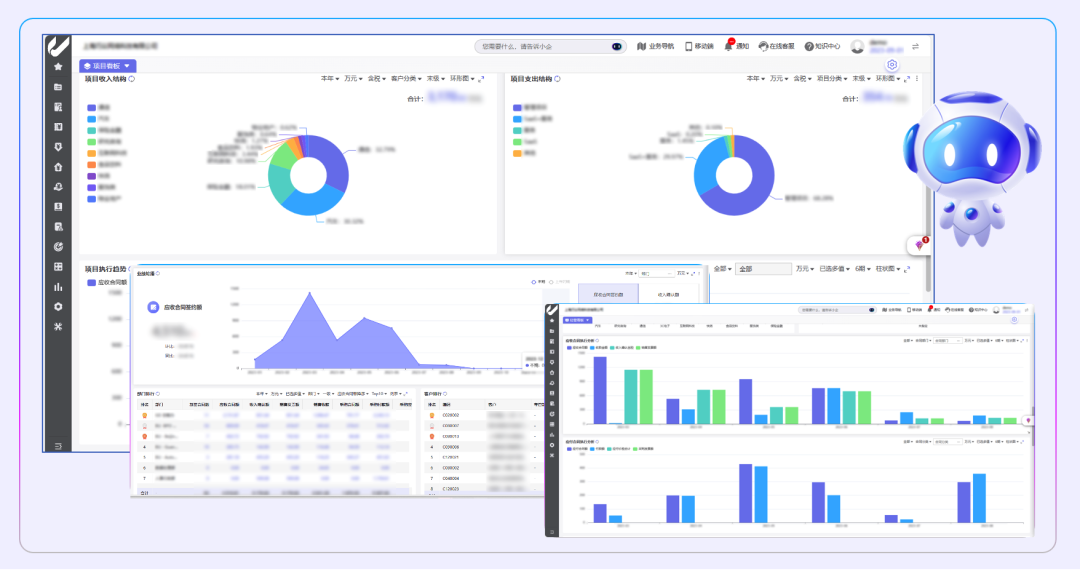Open 知识中心 help icon

coord(807,46)
